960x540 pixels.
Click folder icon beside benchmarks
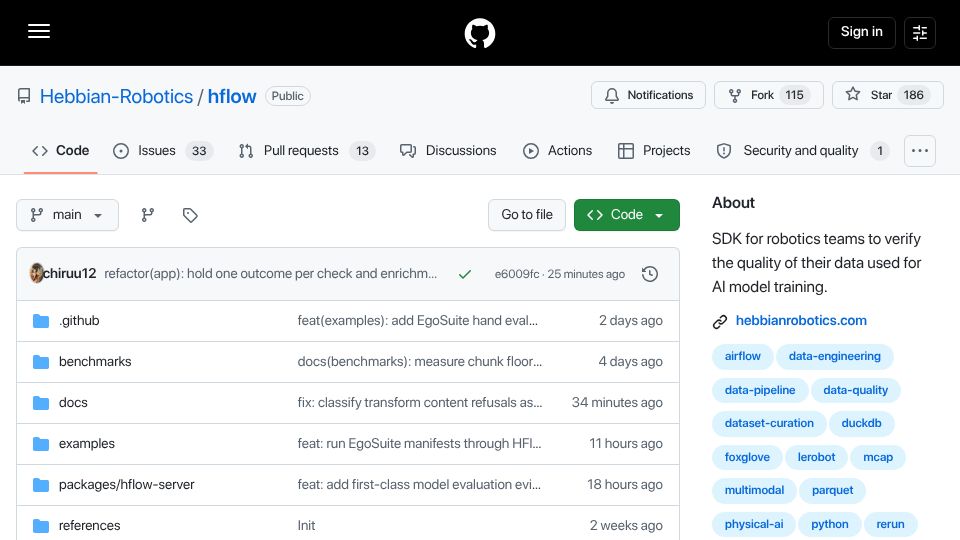click(40, 362)
